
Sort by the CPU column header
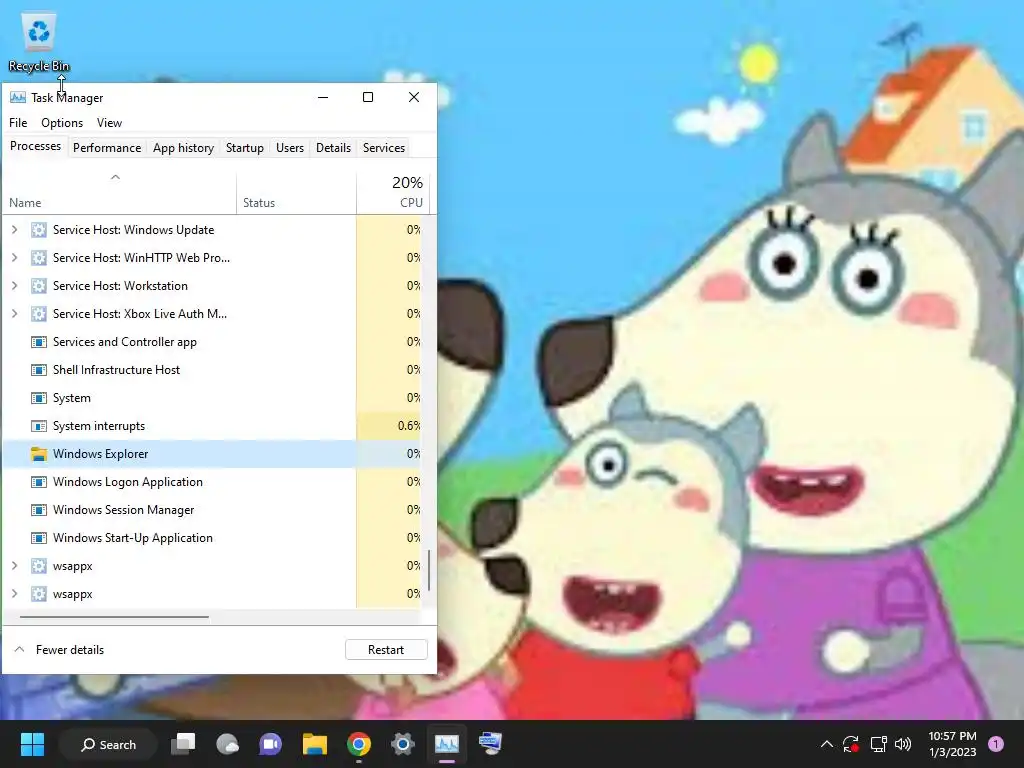[392, 193]
